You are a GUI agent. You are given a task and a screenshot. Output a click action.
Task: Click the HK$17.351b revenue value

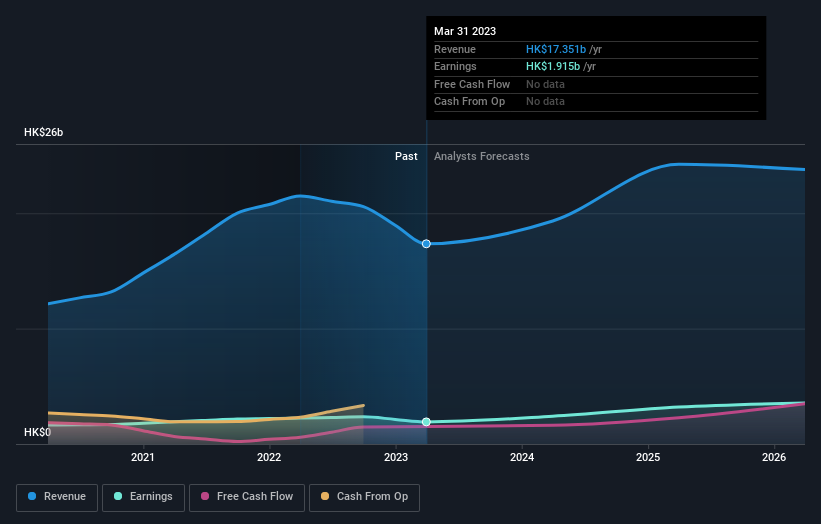pos(556,49)
